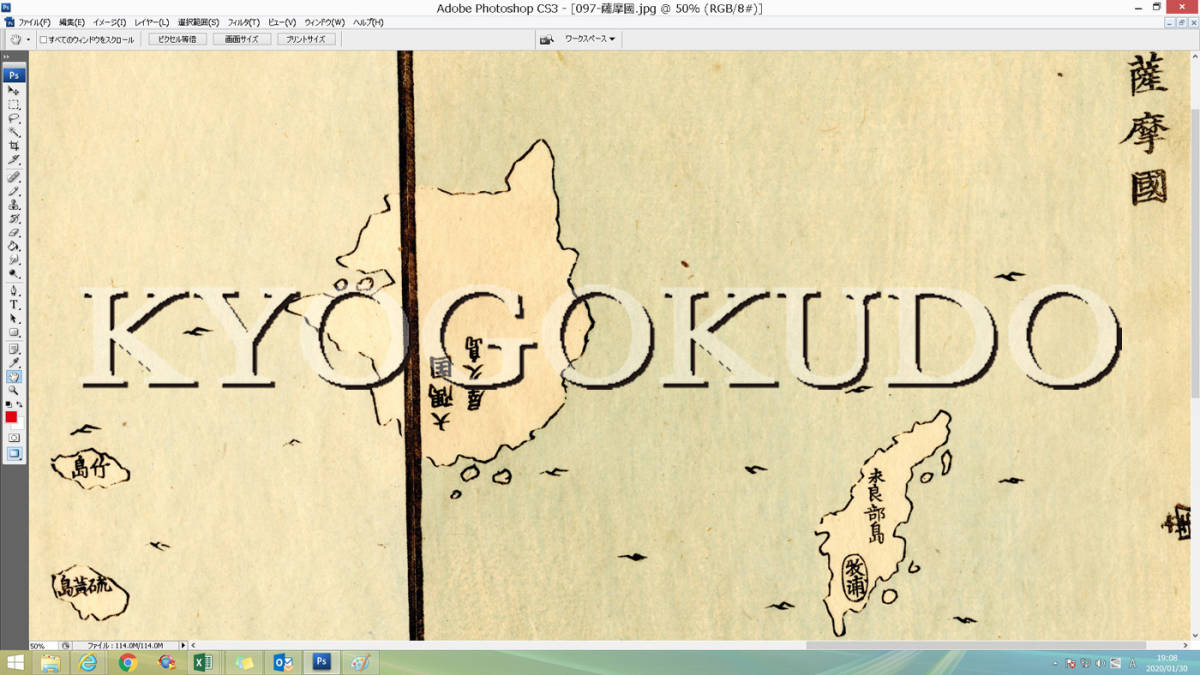Click the Ps logo atop toolbox
This screenshot has height=675, width=1200.
14,74
